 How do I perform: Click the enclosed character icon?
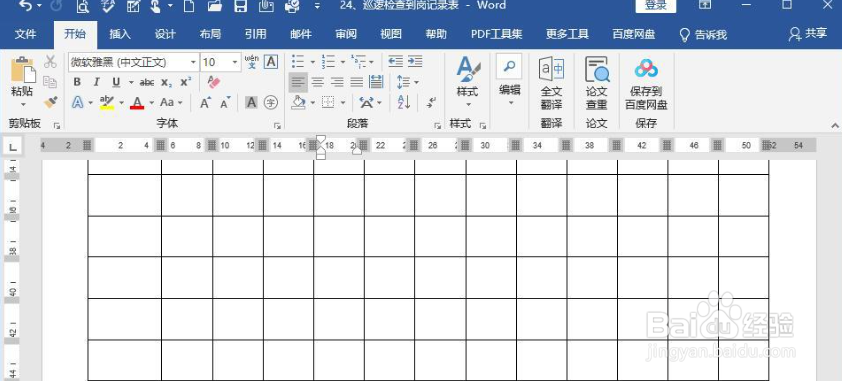(x=271, y=102)
